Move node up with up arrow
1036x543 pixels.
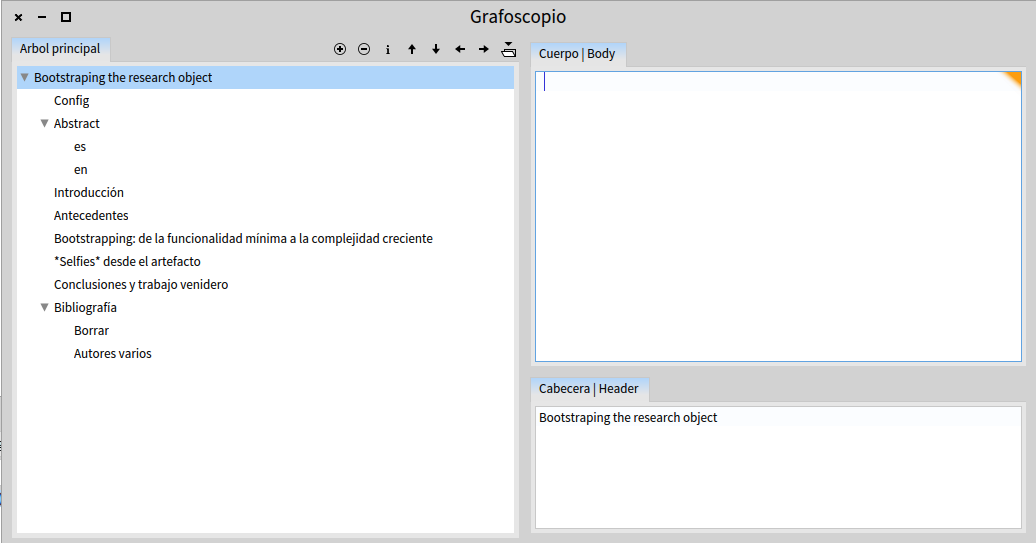pos(412,49)
